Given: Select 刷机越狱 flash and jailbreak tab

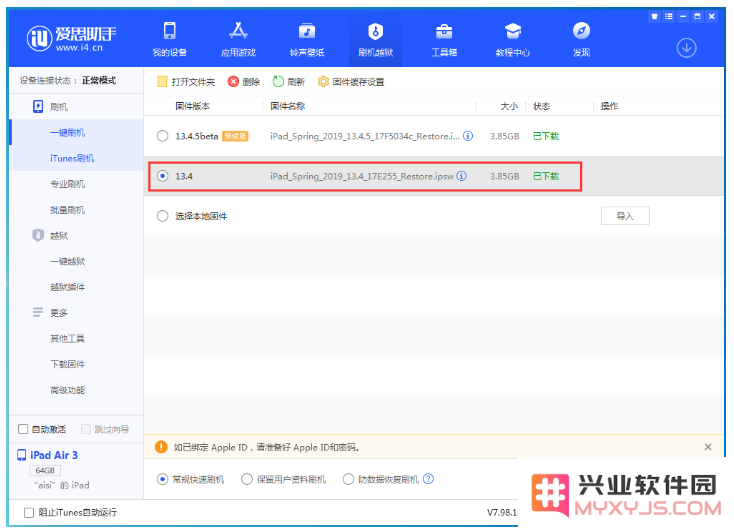Looking at the screenshot, I should click(x=375, y=39).
